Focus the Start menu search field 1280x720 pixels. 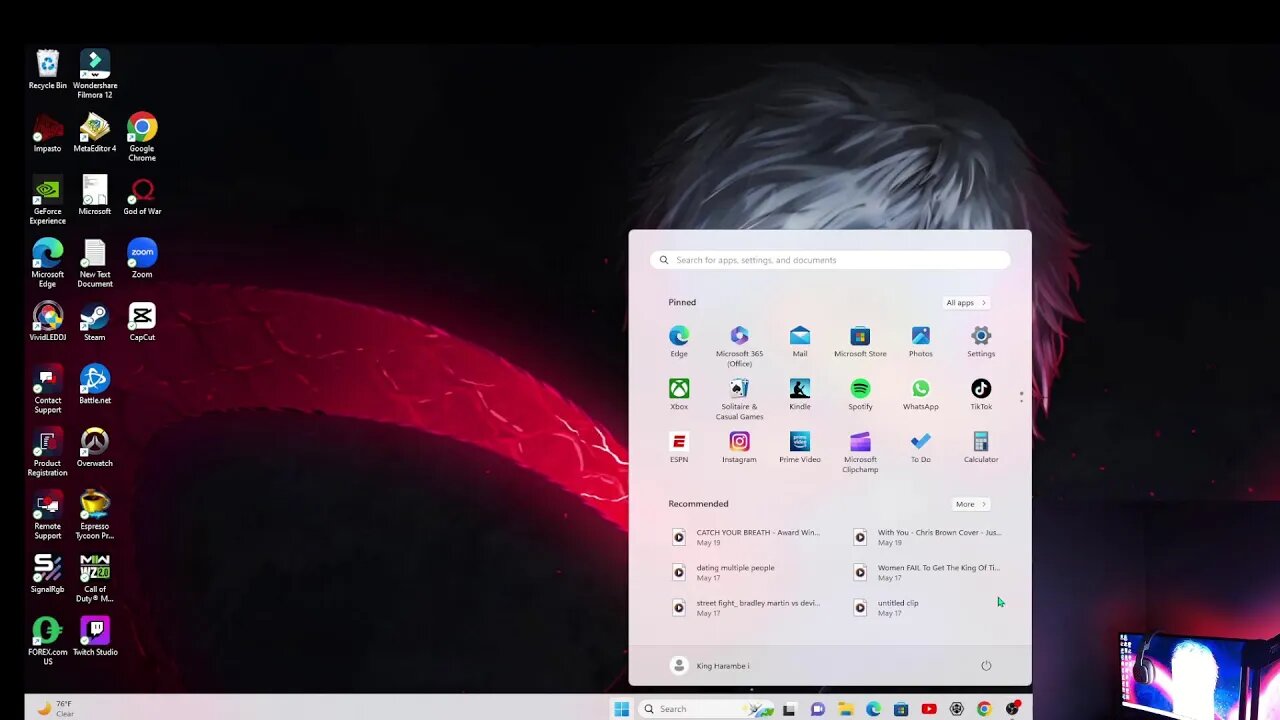pos(830,260)
